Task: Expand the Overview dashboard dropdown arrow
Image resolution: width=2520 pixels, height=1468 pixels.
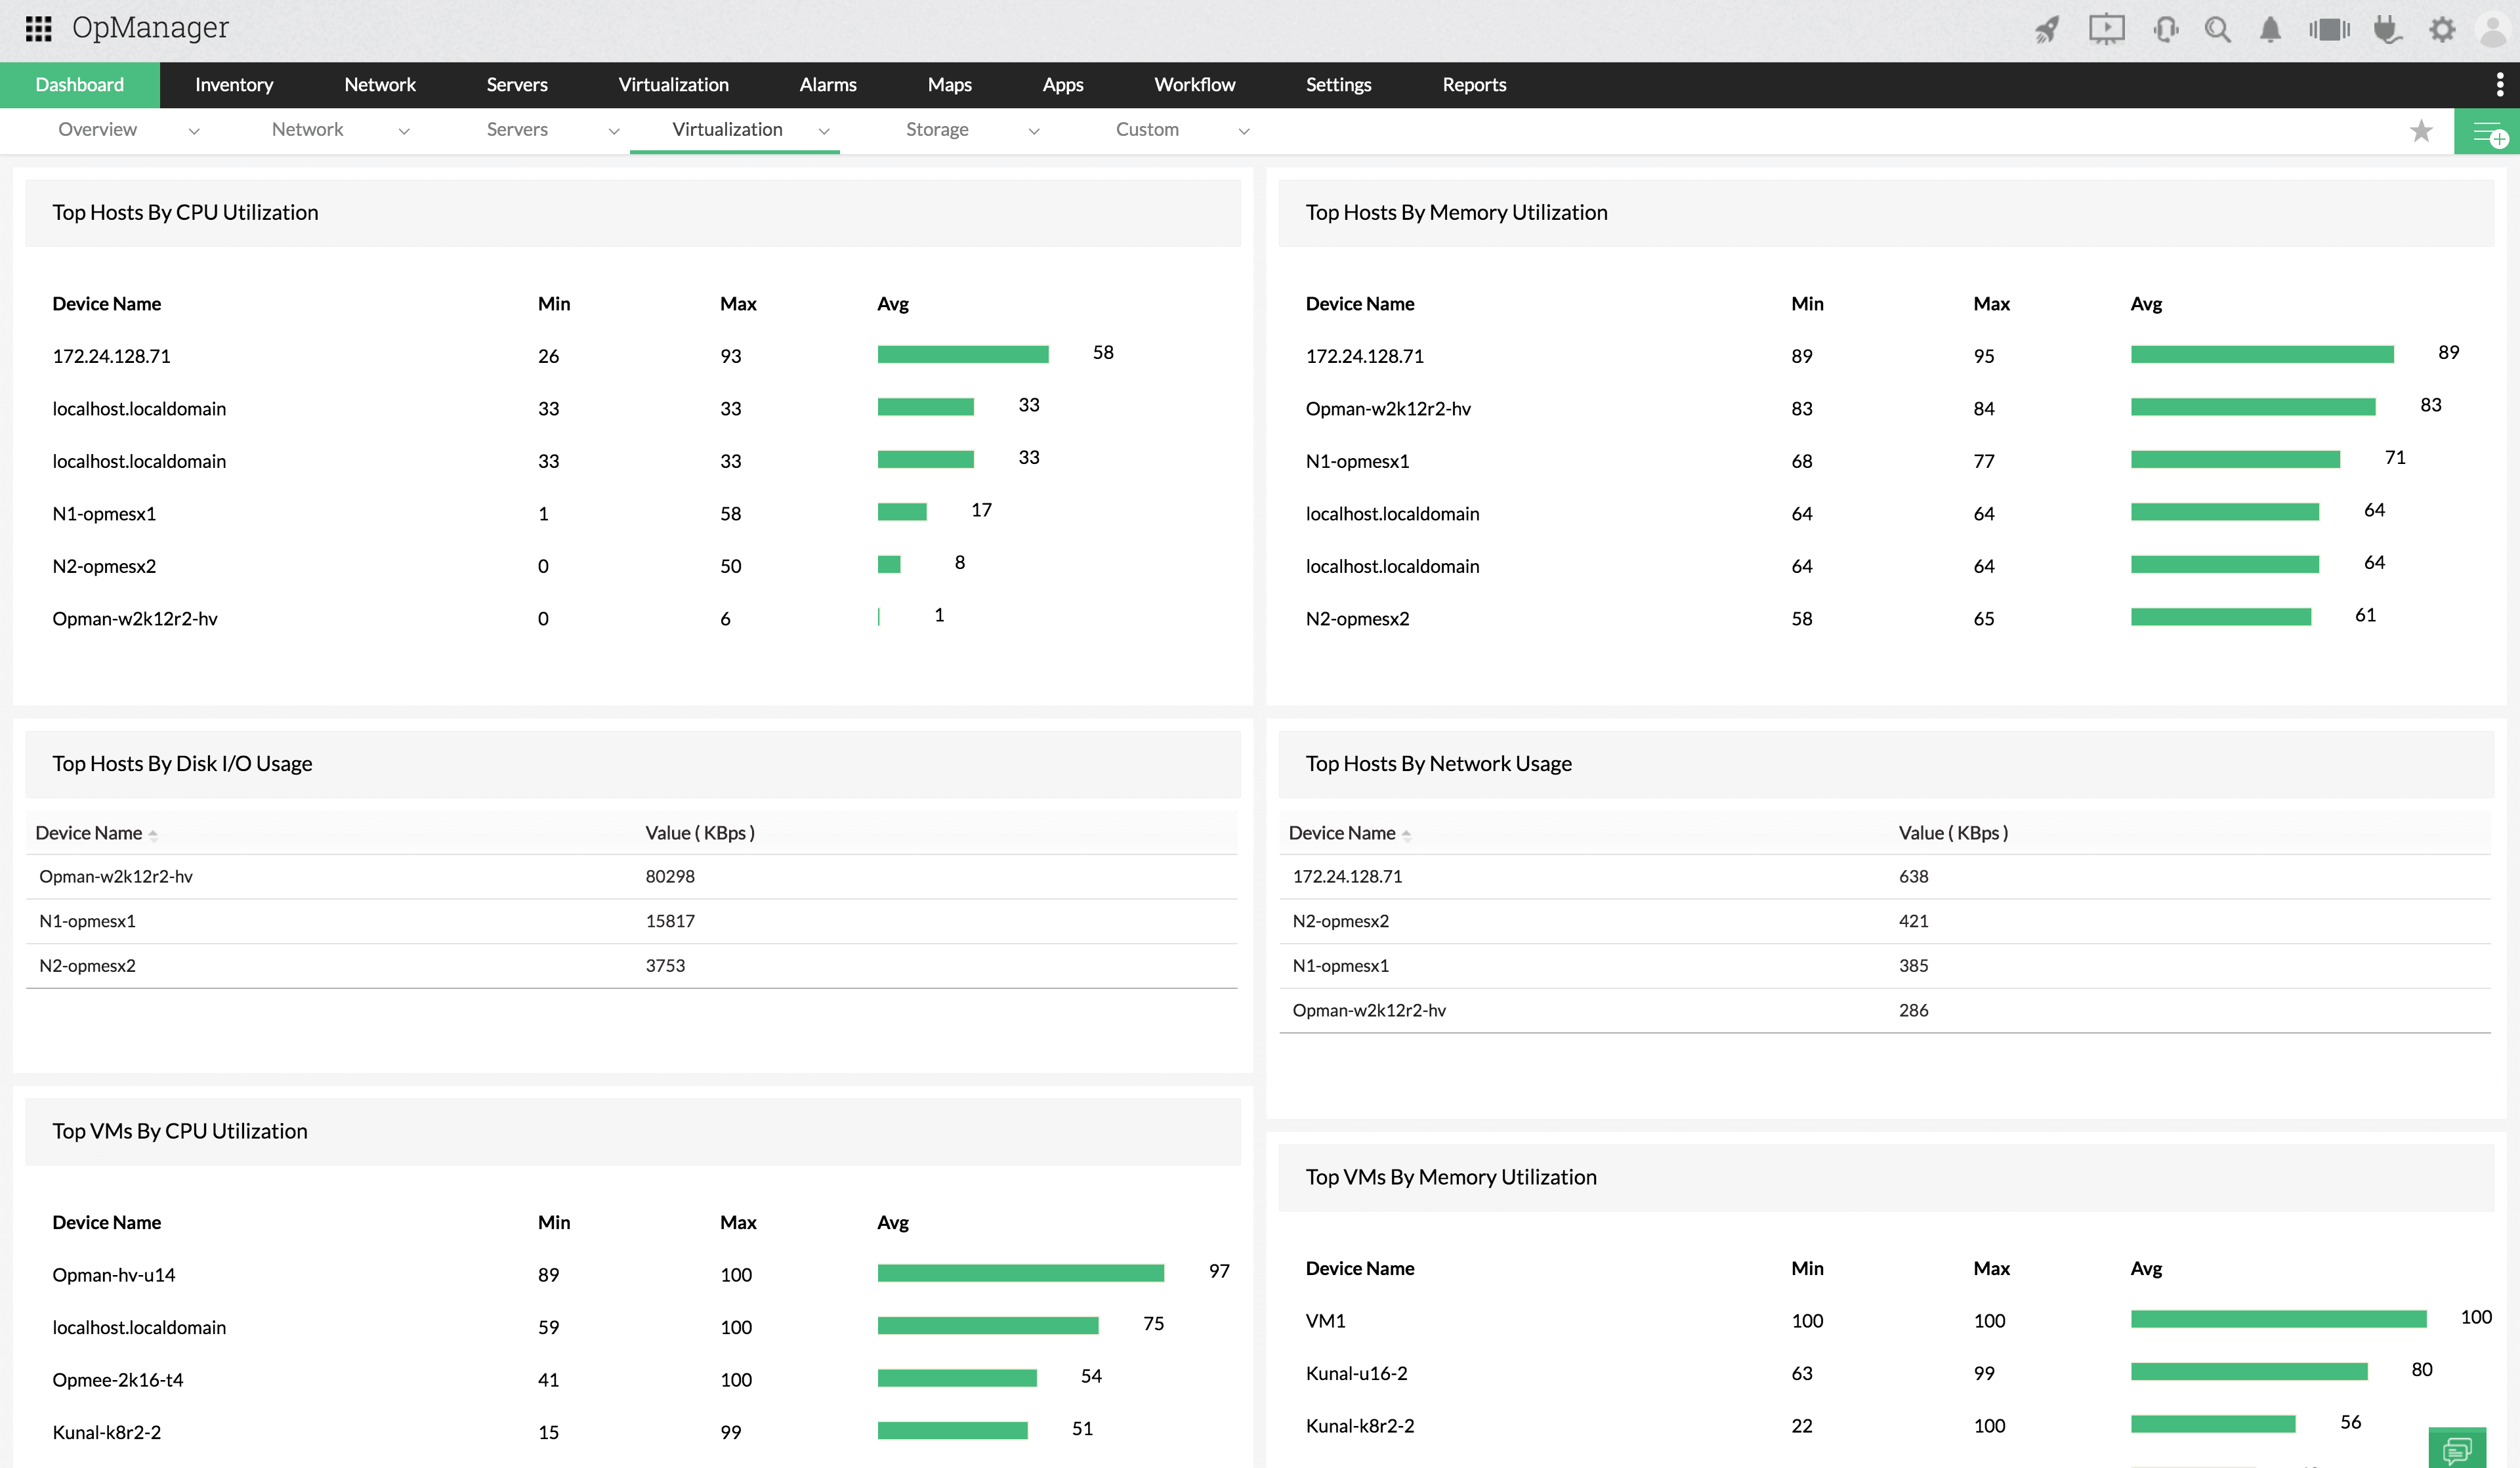Action: coord(194,131)
